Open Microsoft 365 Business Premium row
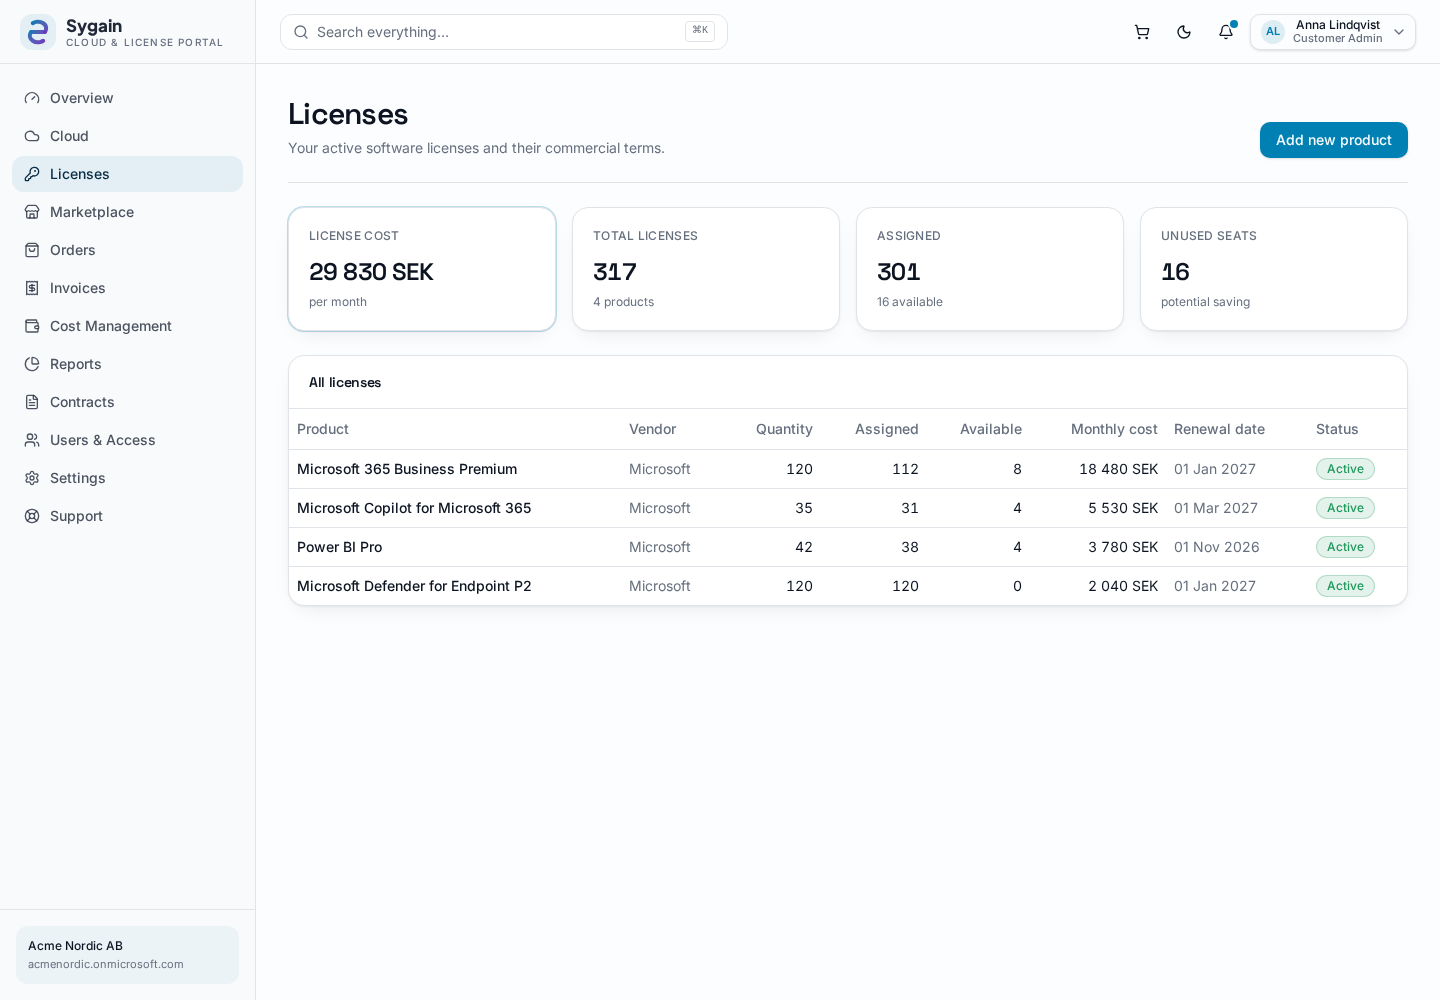1440x1000 pixels. tap(848, 469)
